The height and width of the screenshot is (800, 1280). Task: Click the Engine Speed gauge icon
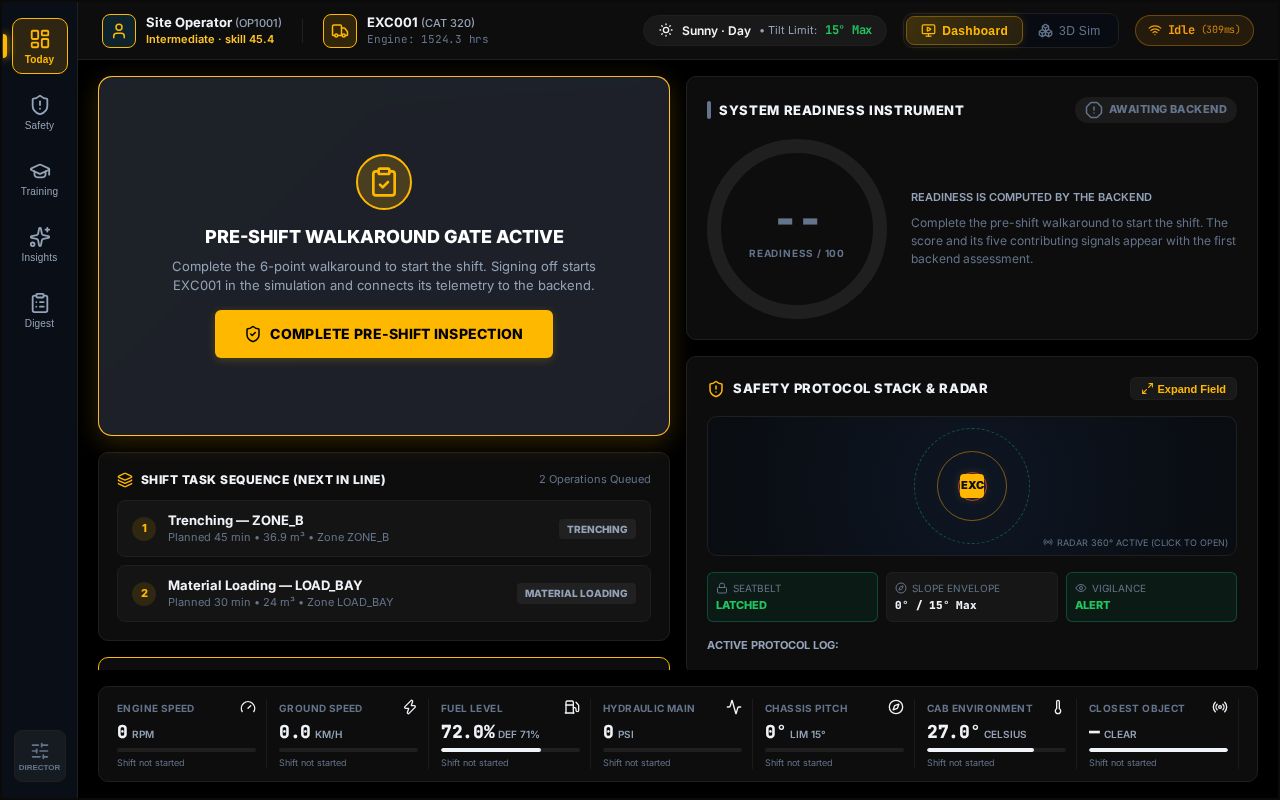point(248,707)
